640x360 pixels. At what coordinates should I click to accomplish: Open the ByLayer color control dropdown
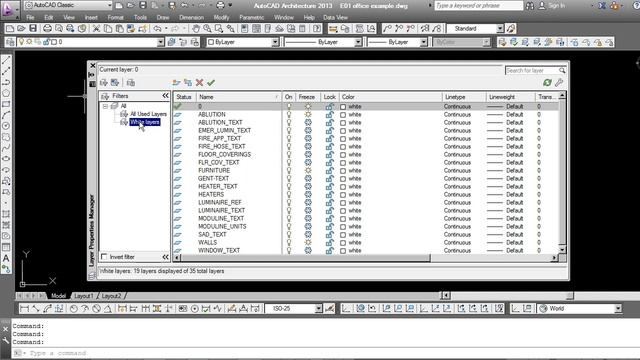(275, 42)
